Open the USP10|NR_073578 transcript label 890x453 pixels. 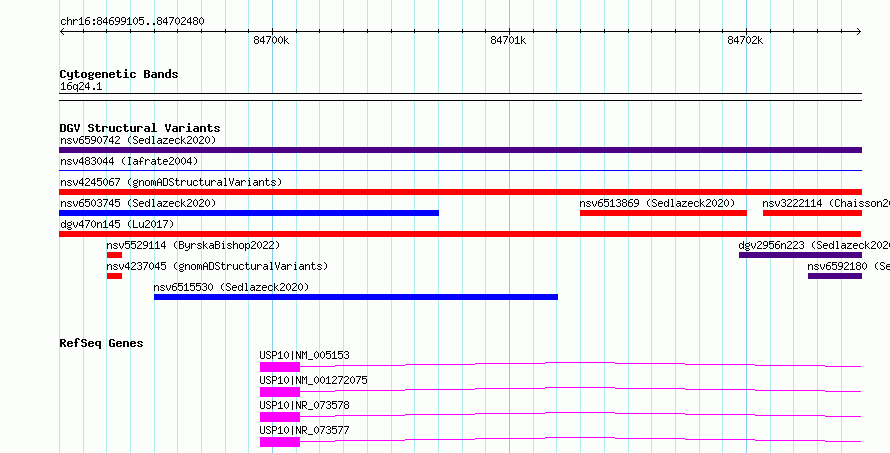(304, 405)
